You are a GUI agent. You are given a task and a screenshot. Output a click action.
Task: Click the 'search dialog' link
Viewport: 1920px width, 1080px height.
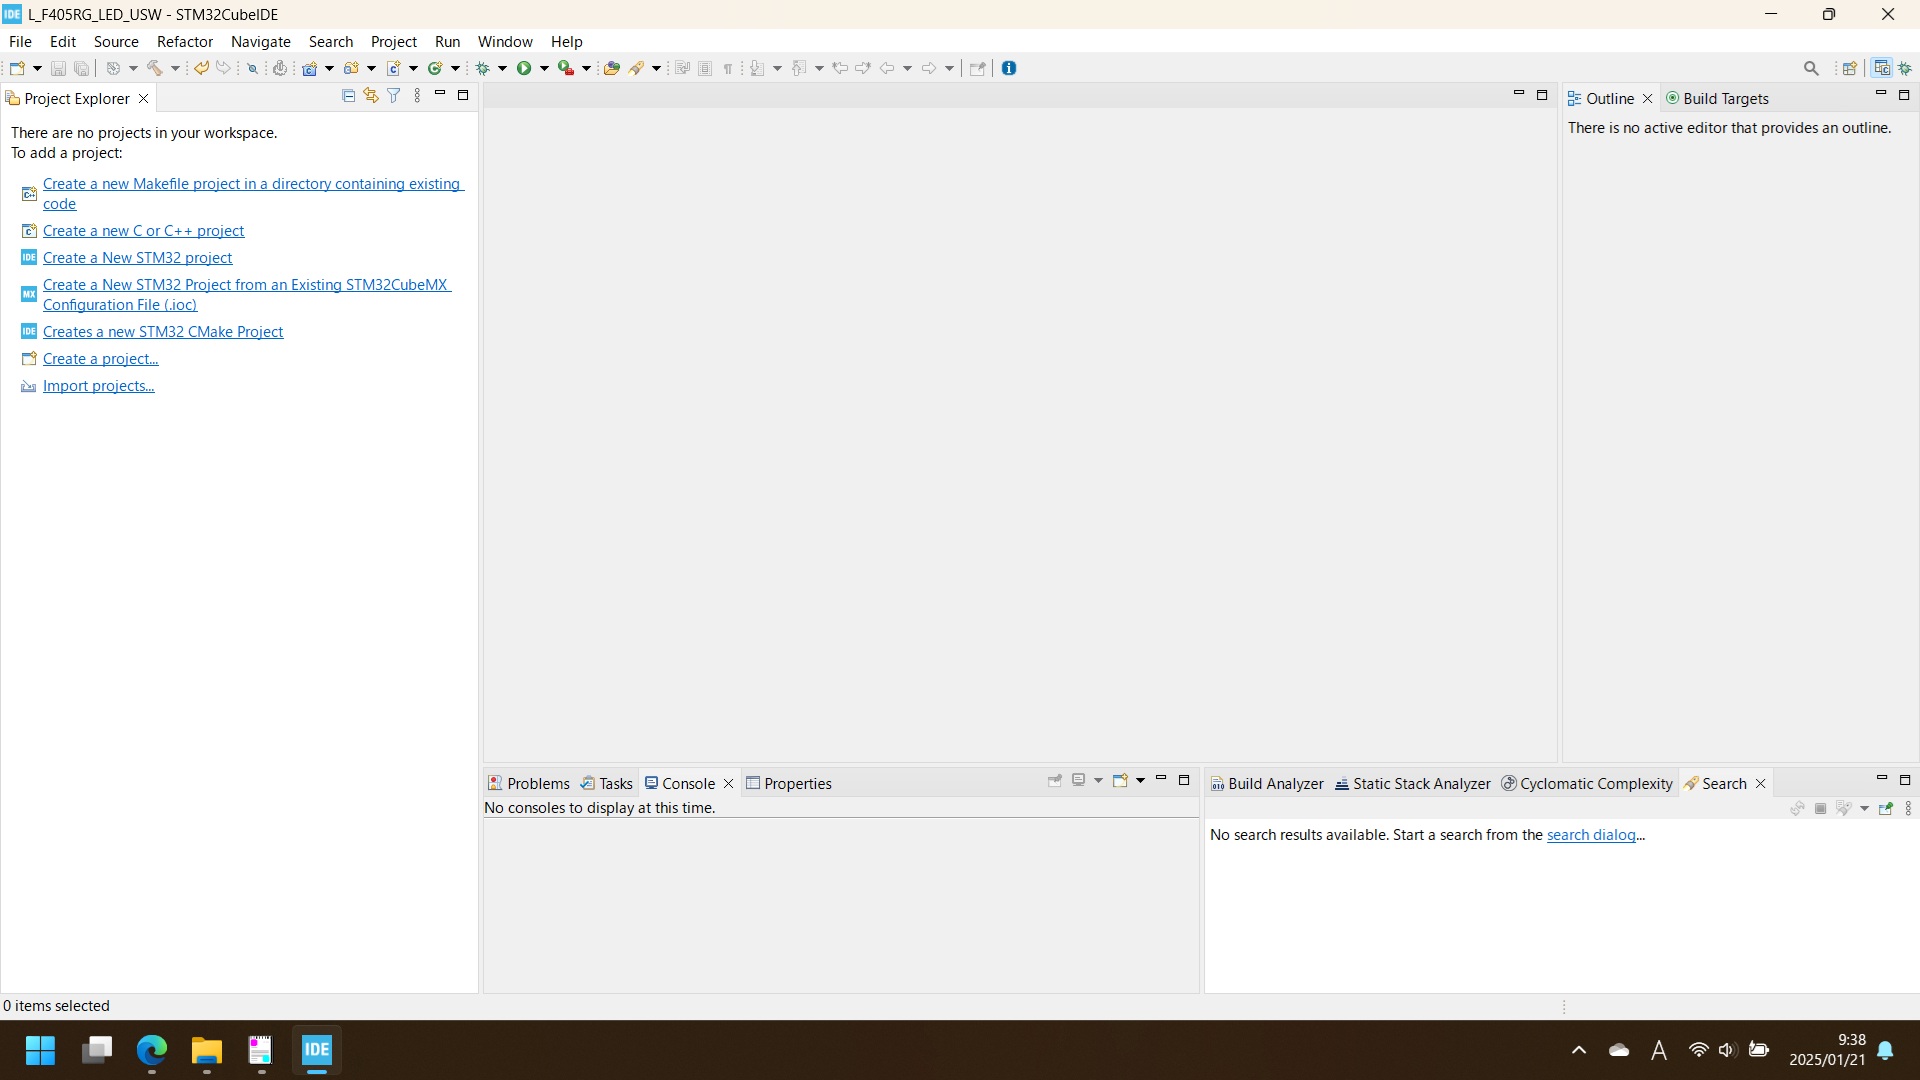click(x=1591, y=834)
